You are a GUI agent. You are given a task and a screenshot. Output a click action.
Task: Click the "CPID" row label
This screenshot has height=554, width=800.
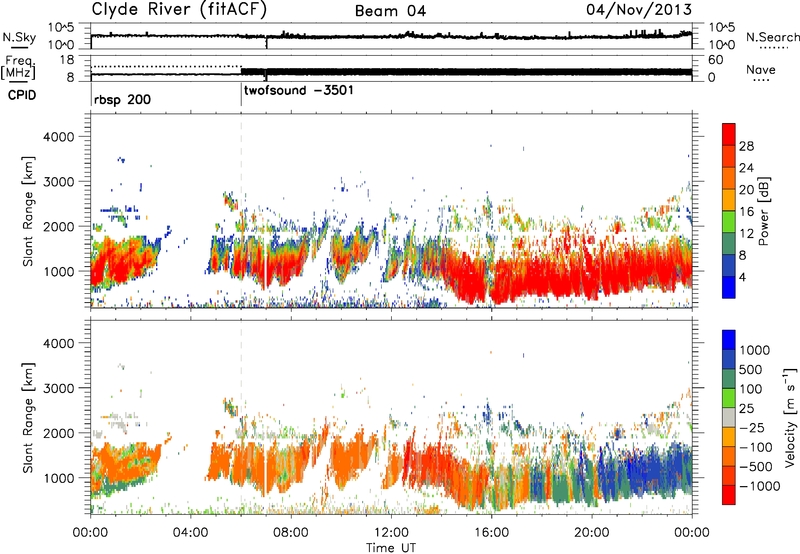tap(22, 95)
